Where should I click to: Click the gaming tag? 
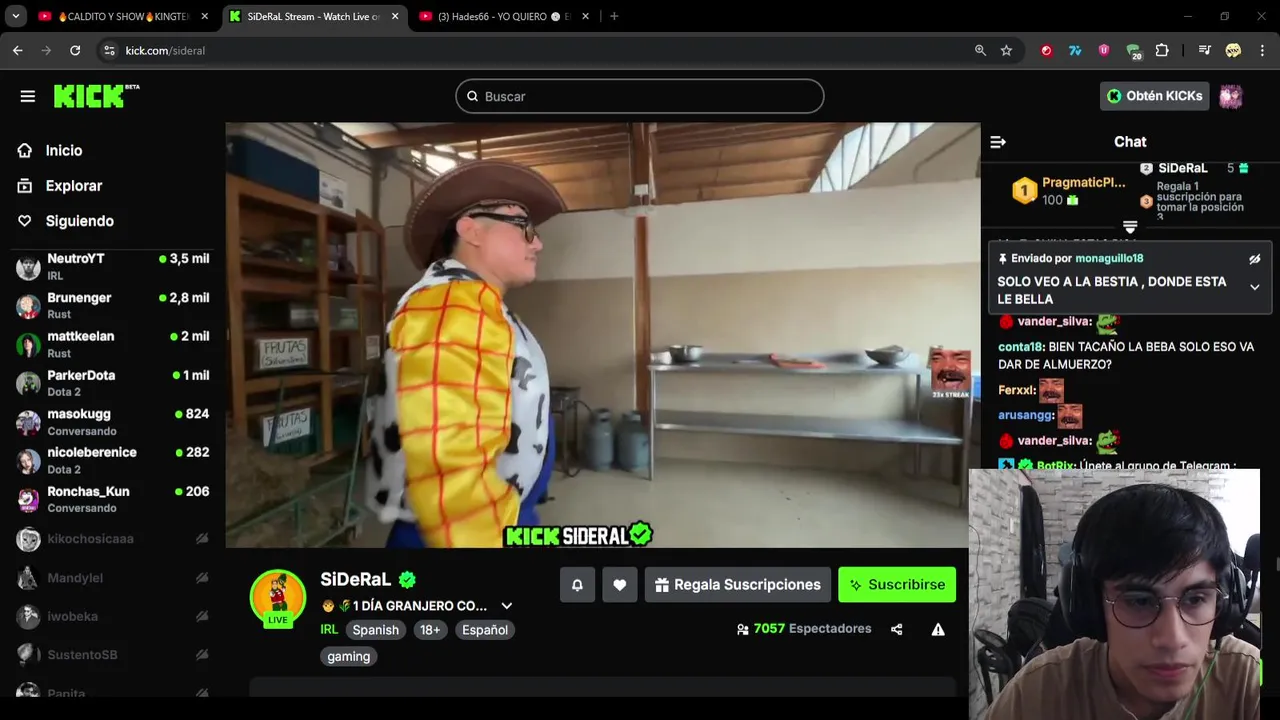[349, 657]
